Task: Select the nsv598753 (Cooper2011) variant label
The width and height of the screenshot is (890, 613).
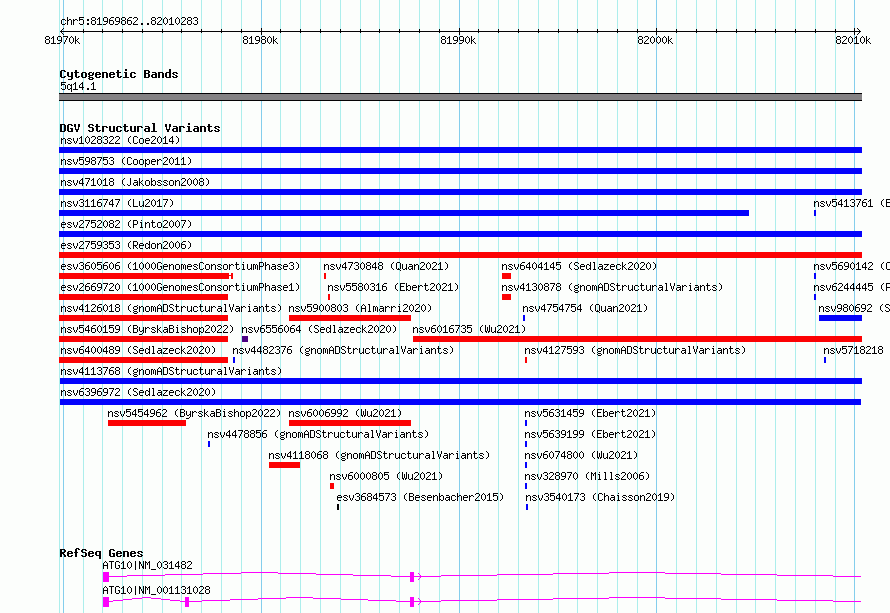Action: pos(126,161)
